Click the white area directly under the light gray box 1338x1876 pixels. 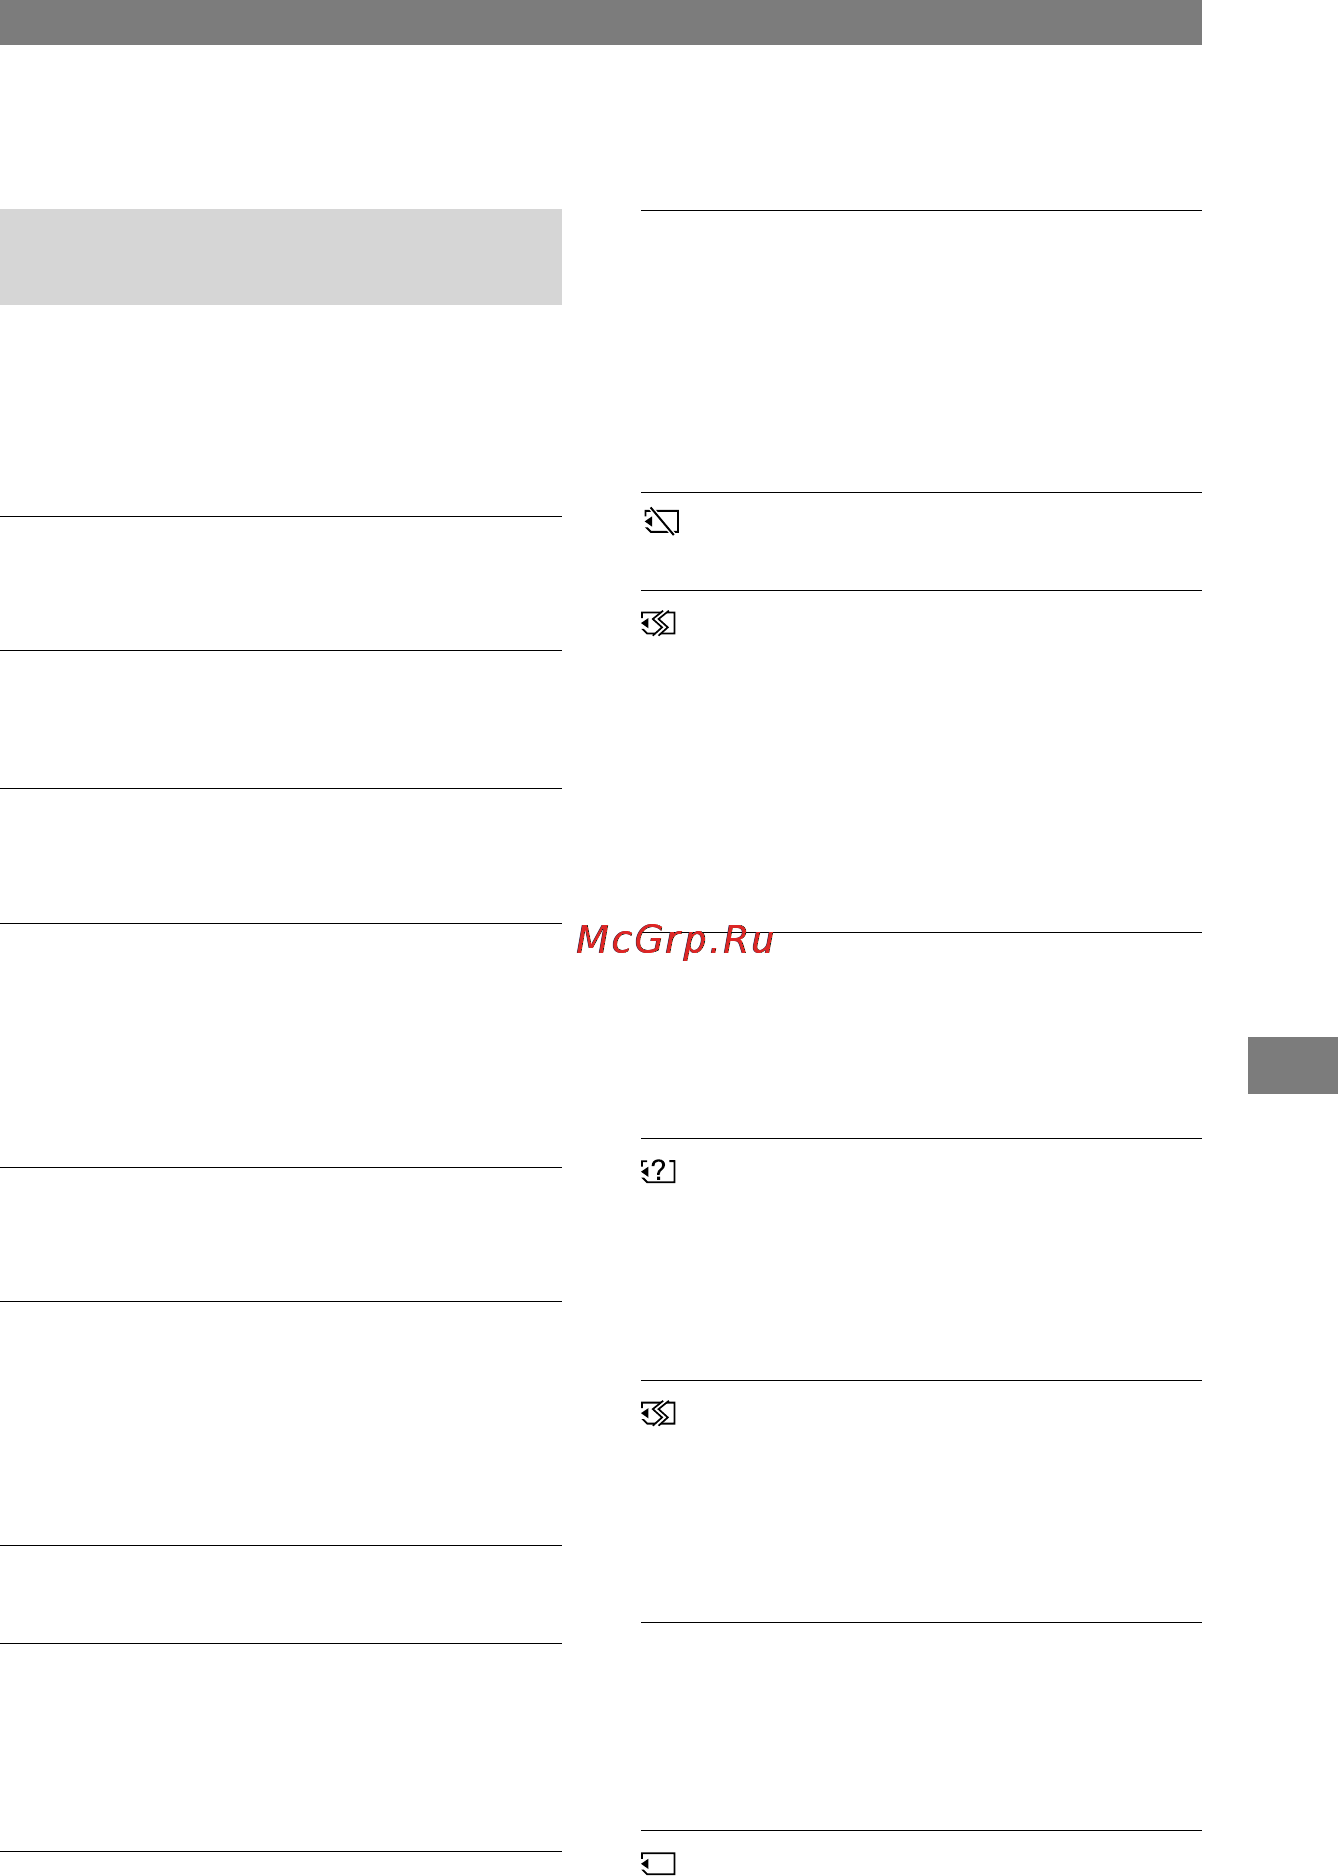281,410
